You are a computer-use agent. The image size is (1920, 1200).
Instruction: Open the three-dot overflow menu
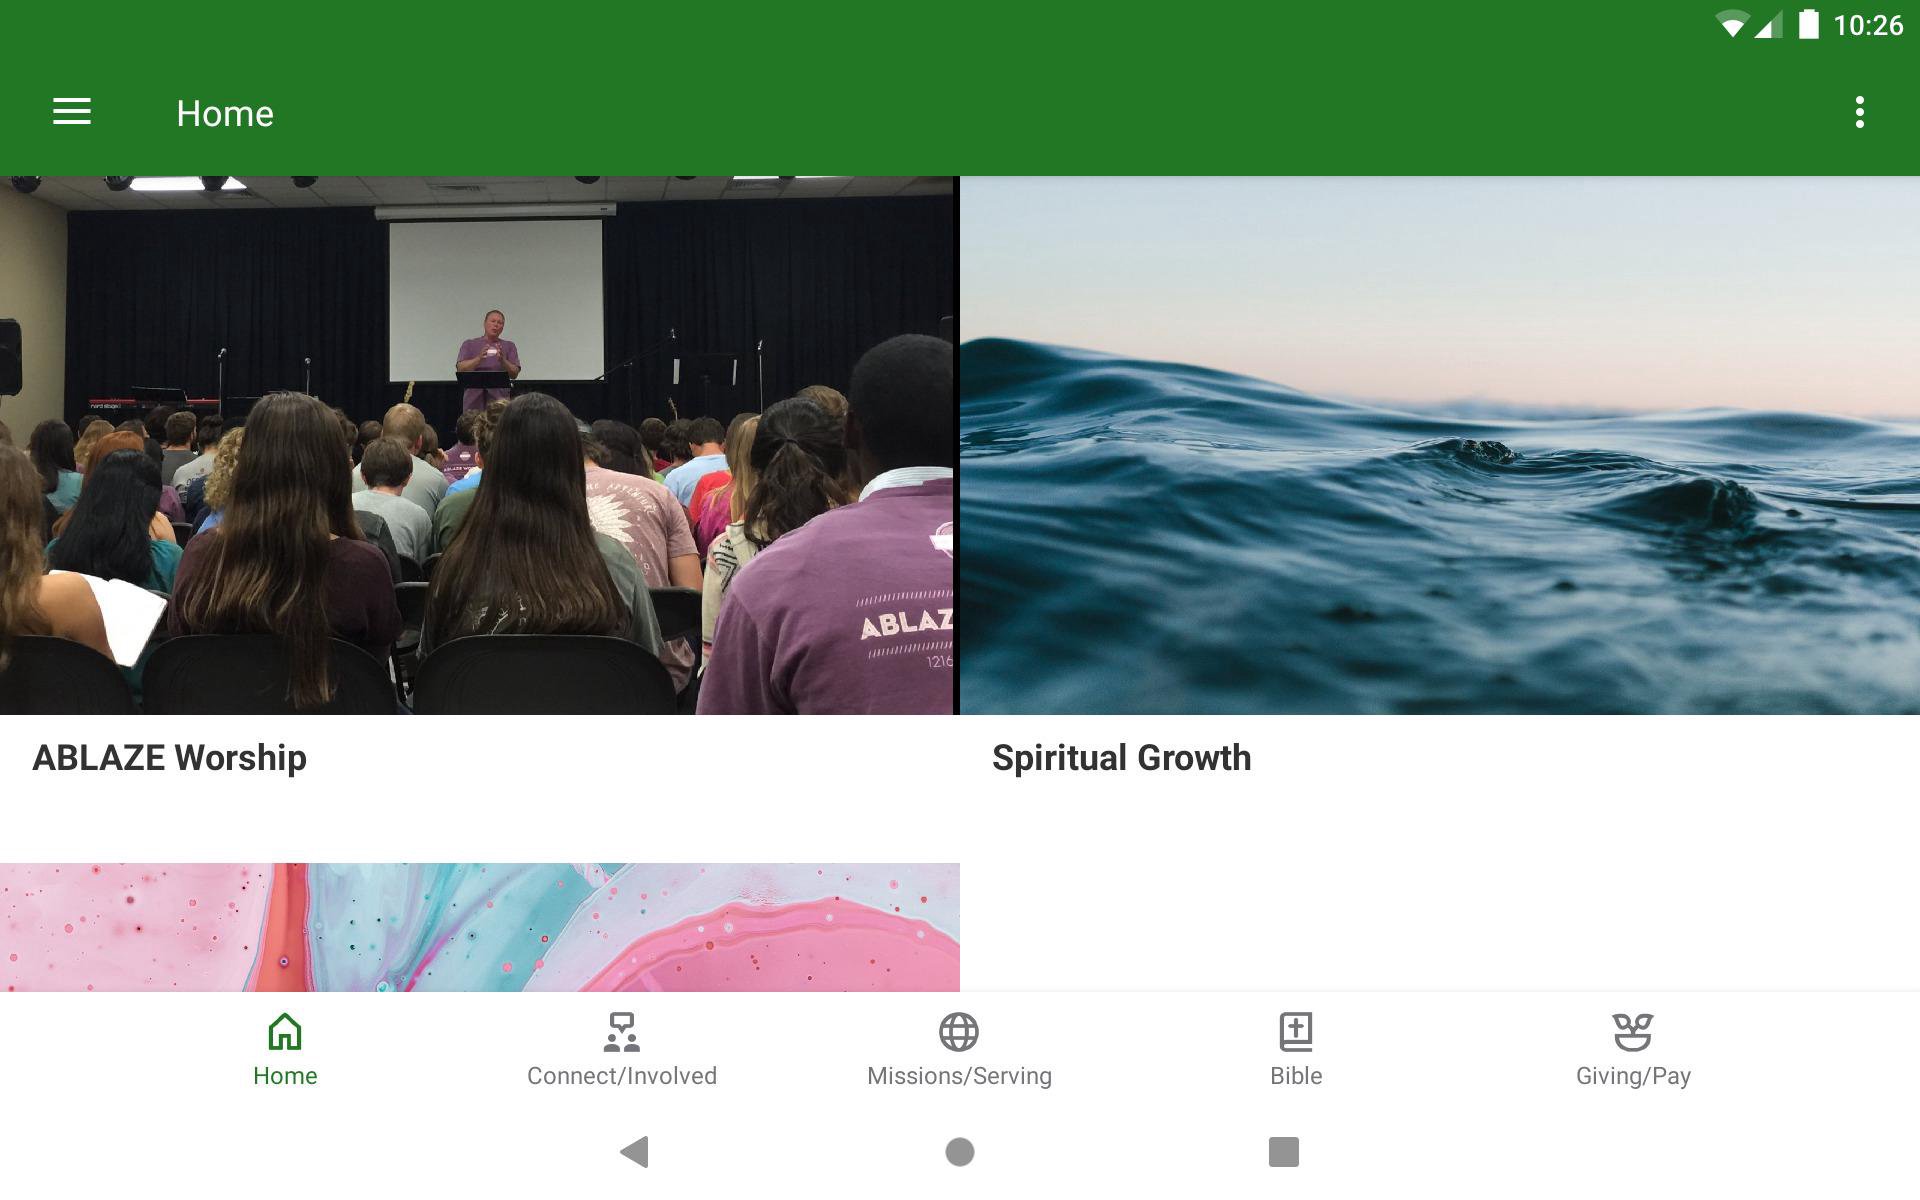pyautogui.click(x=1859, y=112)
